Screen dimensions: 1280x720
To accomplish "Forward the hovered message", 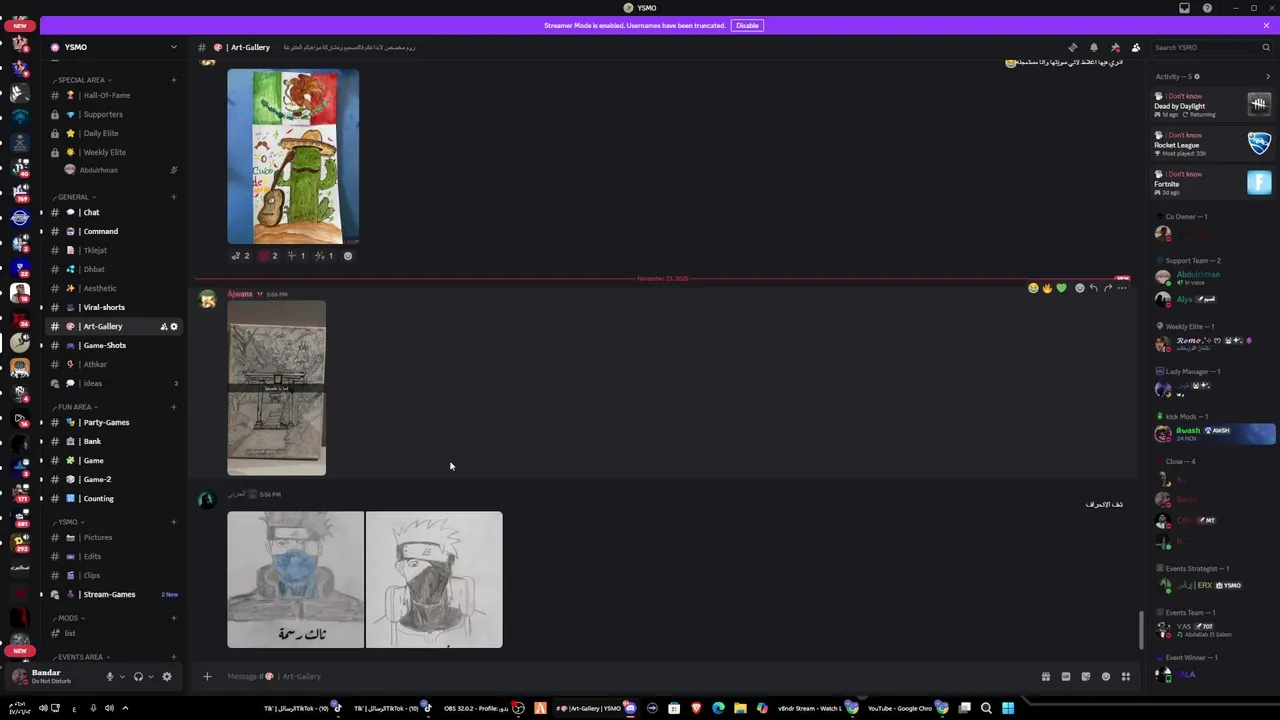I will (1107, 288).
